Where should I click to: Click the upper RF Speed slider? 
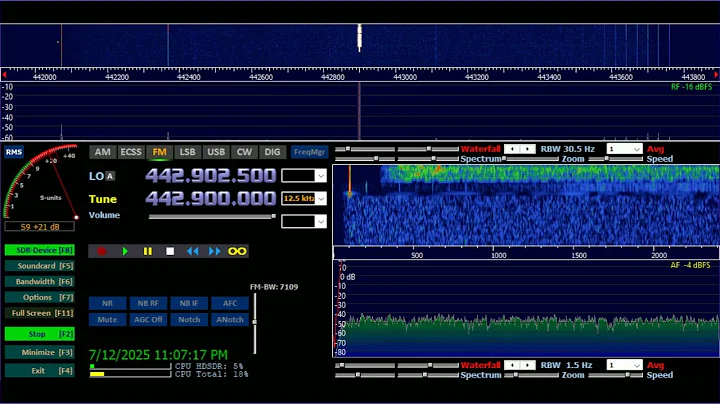[x=616, y=159]
